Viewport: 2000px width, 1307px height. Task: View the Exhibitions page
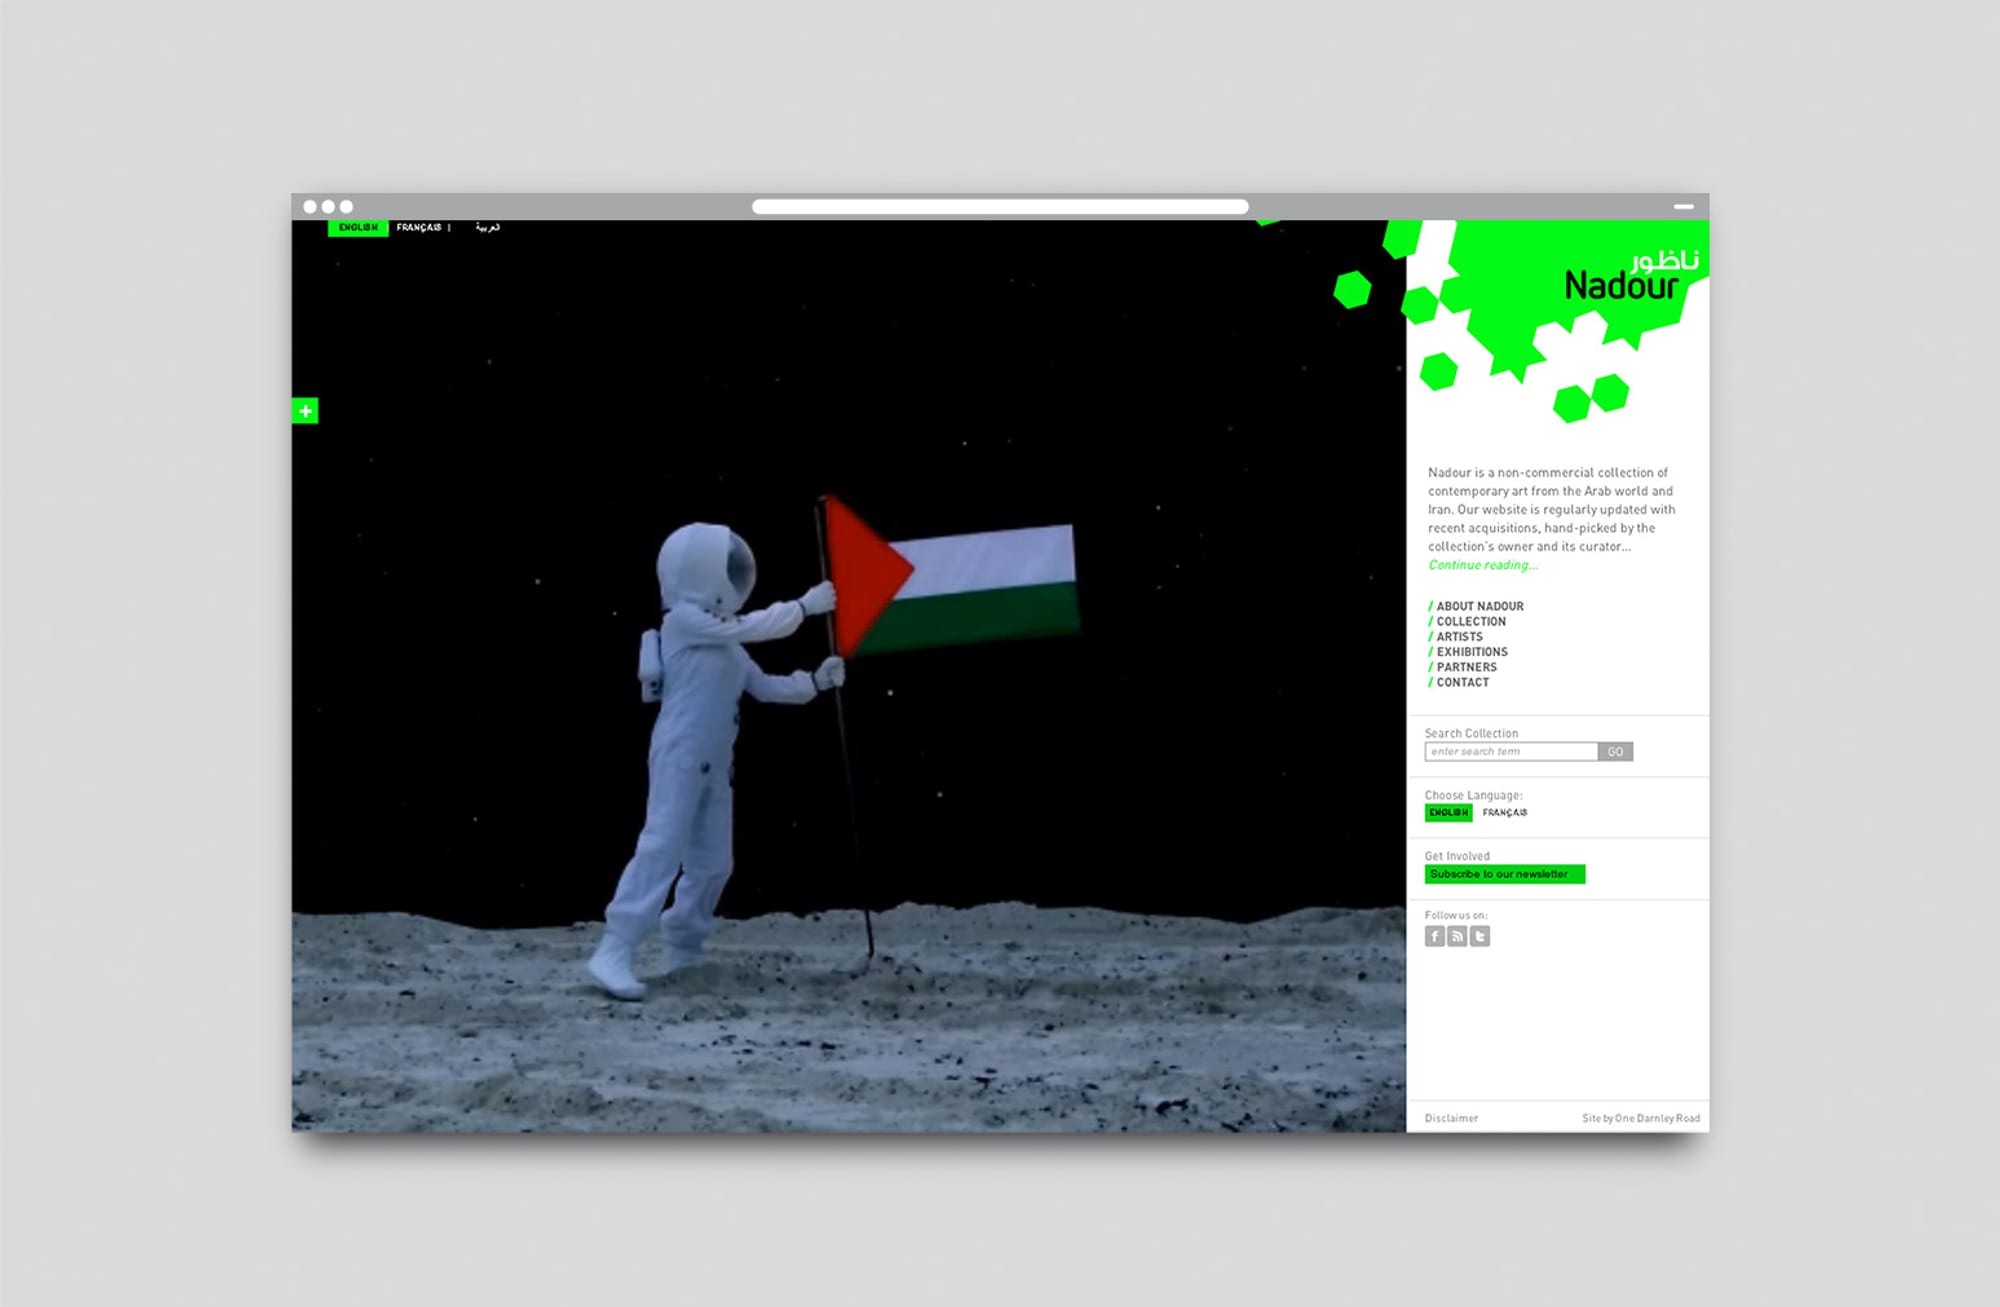(x=1471, y=652)
